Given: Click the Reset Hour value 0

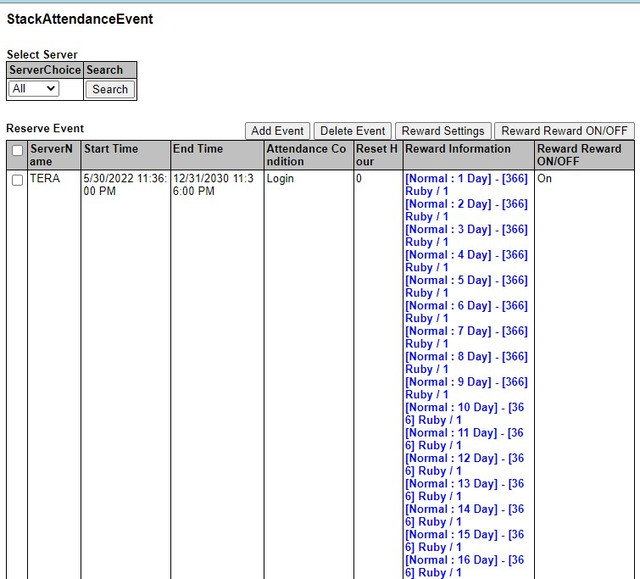Looking at the screenshot, I should [x=359, y=178].
